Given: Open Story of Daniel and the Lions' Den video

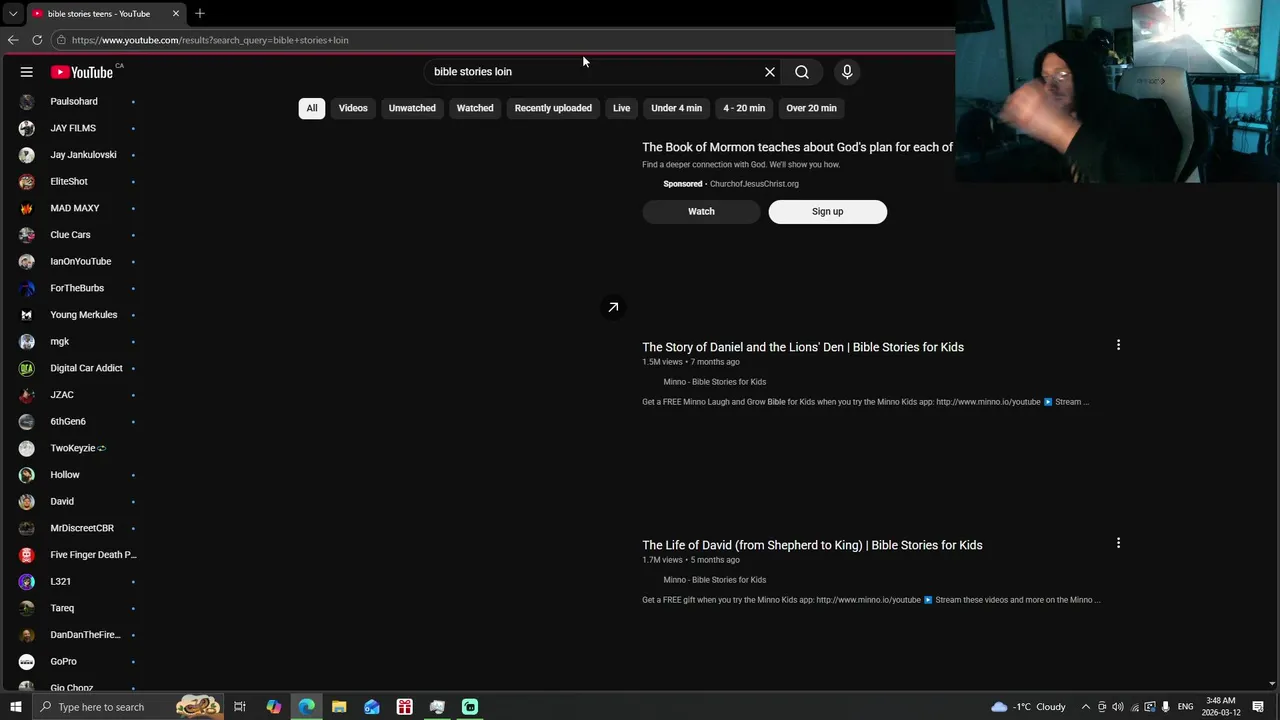Looking at the screenshot, I should click(x=803, y=347).
